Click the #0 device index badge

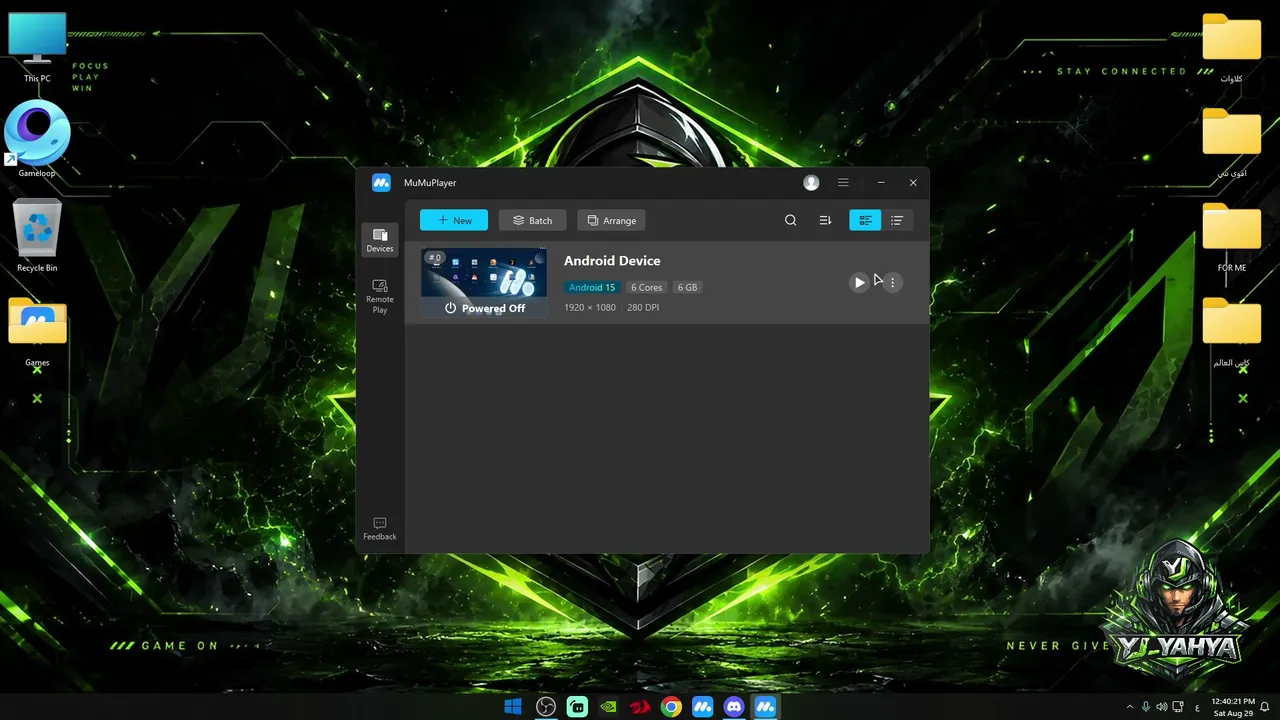[x=434, y=258]
